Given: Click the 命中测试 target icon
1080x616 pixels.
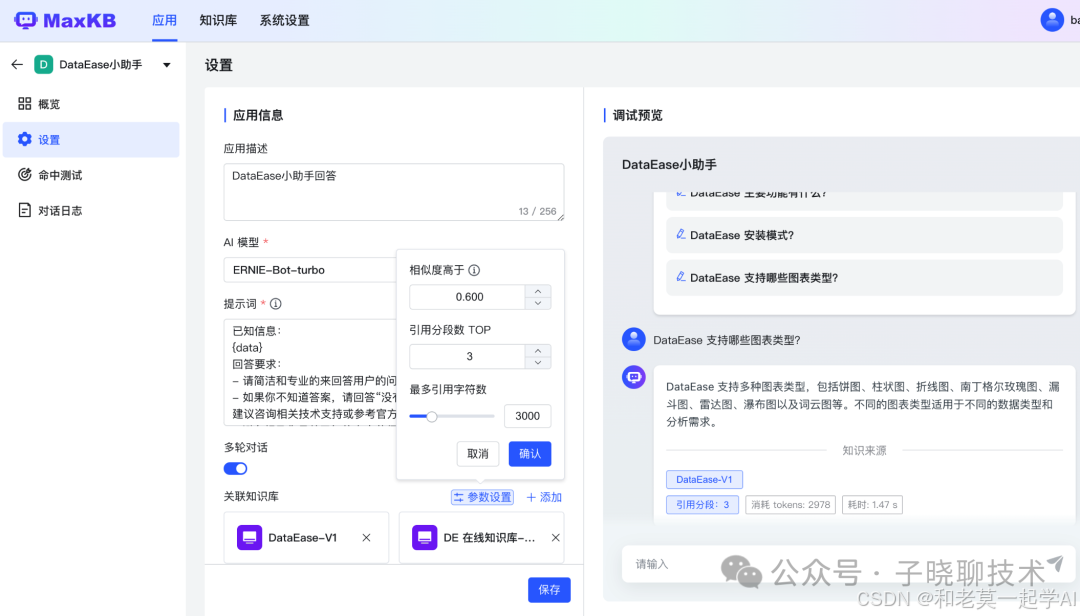Looking at the screenshot, I should click(25, 174).
